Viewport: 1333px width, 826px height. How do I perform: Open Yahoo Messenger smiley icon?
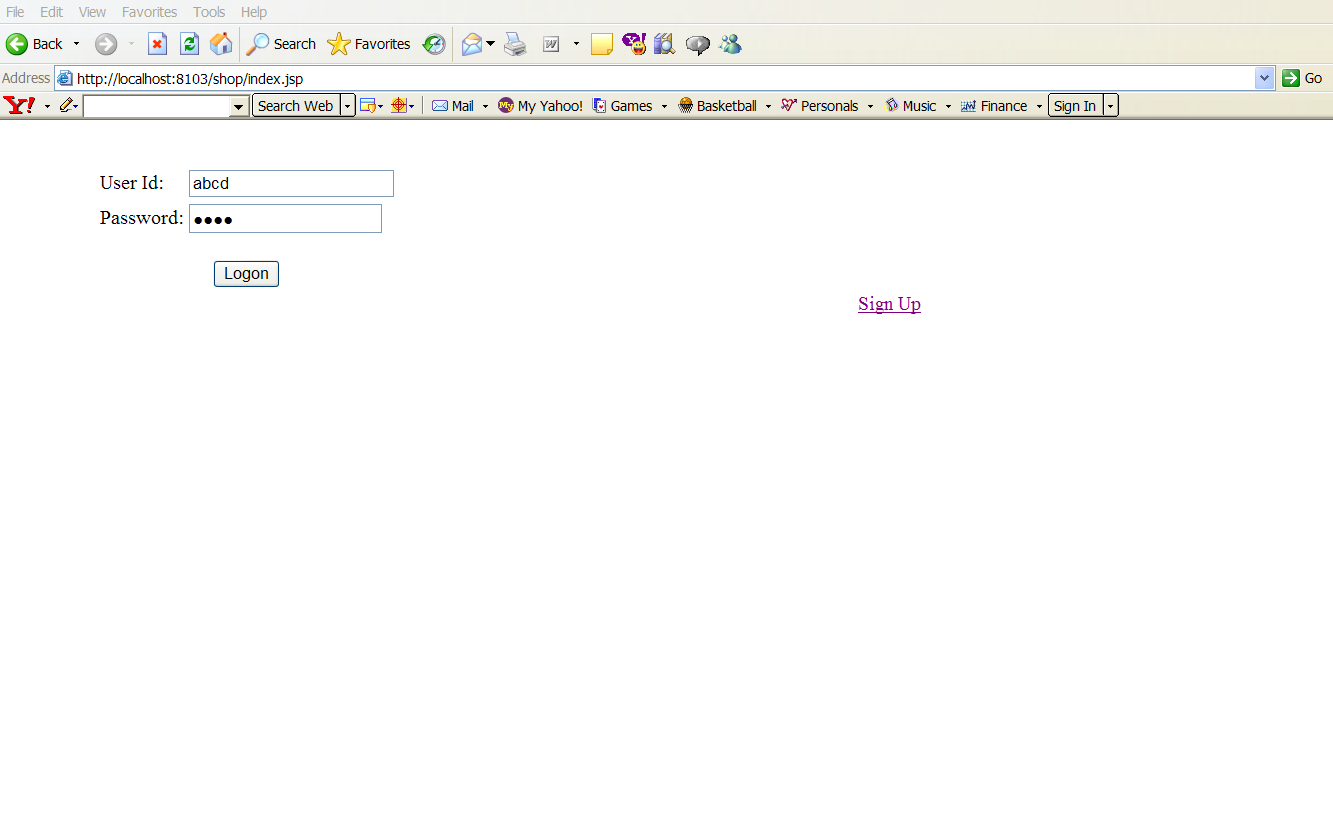(634, 44)
